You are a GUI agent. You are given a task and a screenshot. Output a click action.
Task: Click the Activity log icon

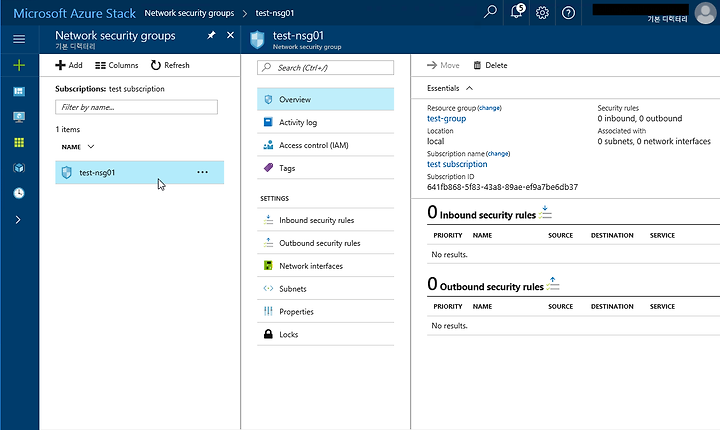pyautogui.click(x=268, y=122)
